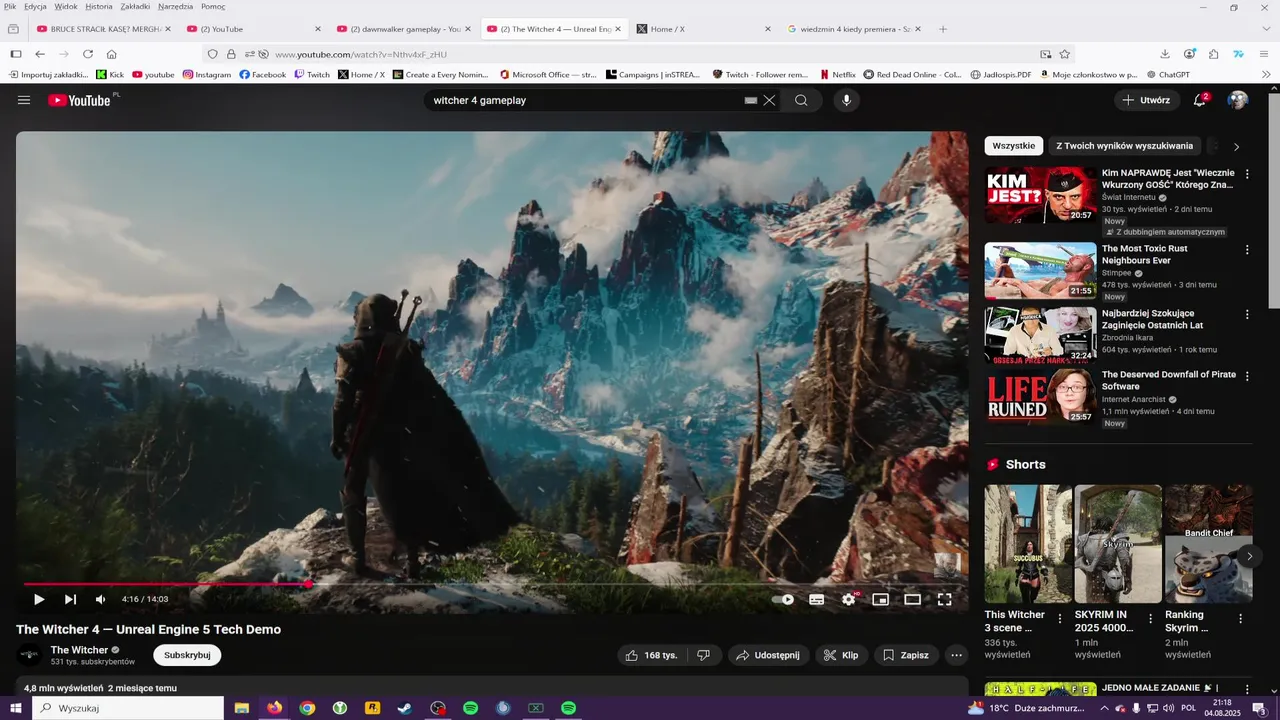
Task: Click the magnifier search button
Action: (x=801, y=100)
